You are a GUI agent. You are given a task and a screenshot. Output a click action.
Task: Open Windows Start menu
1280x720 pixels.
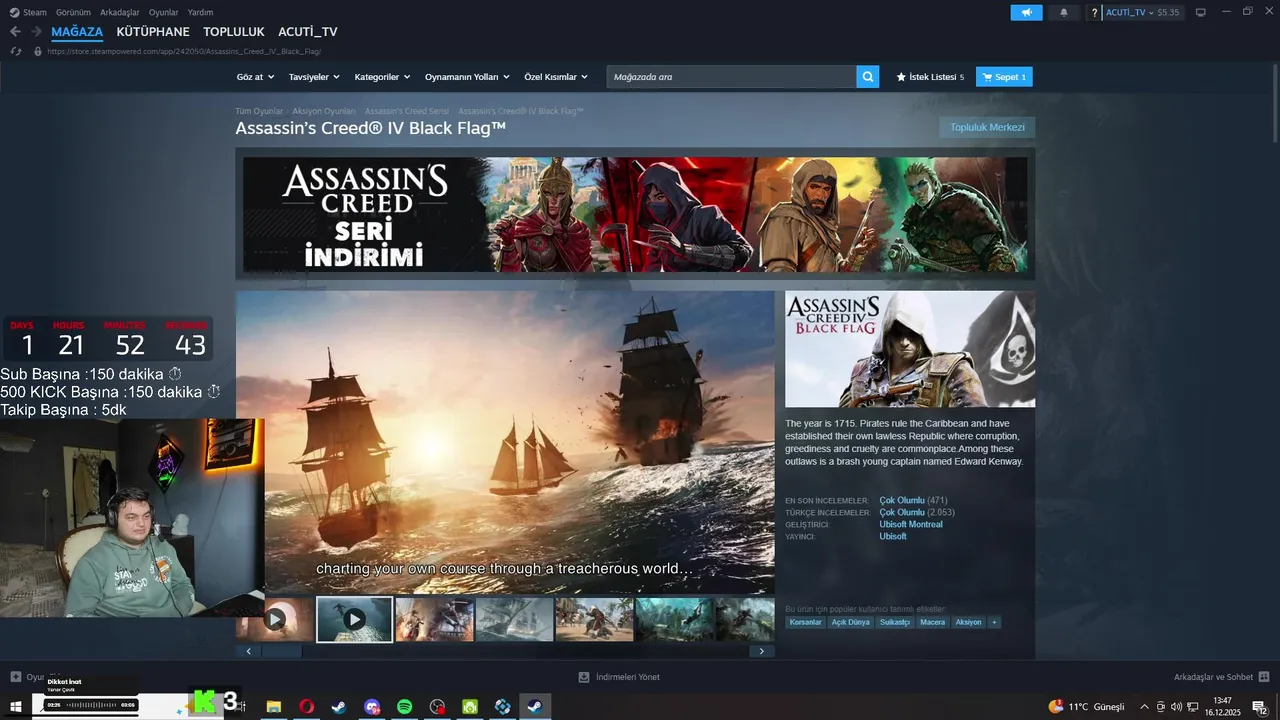16,707
